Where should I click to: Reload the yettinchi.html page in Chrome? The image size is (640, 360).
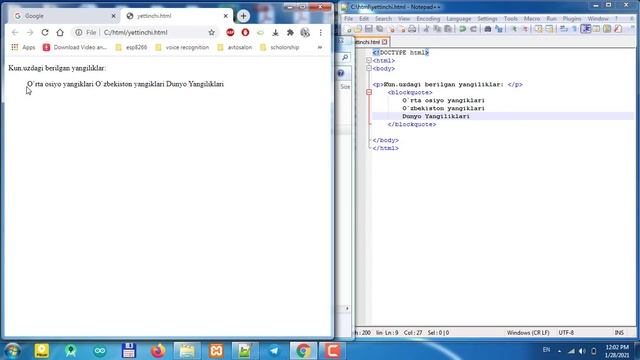pyautogui.click(x=45, y=32)
